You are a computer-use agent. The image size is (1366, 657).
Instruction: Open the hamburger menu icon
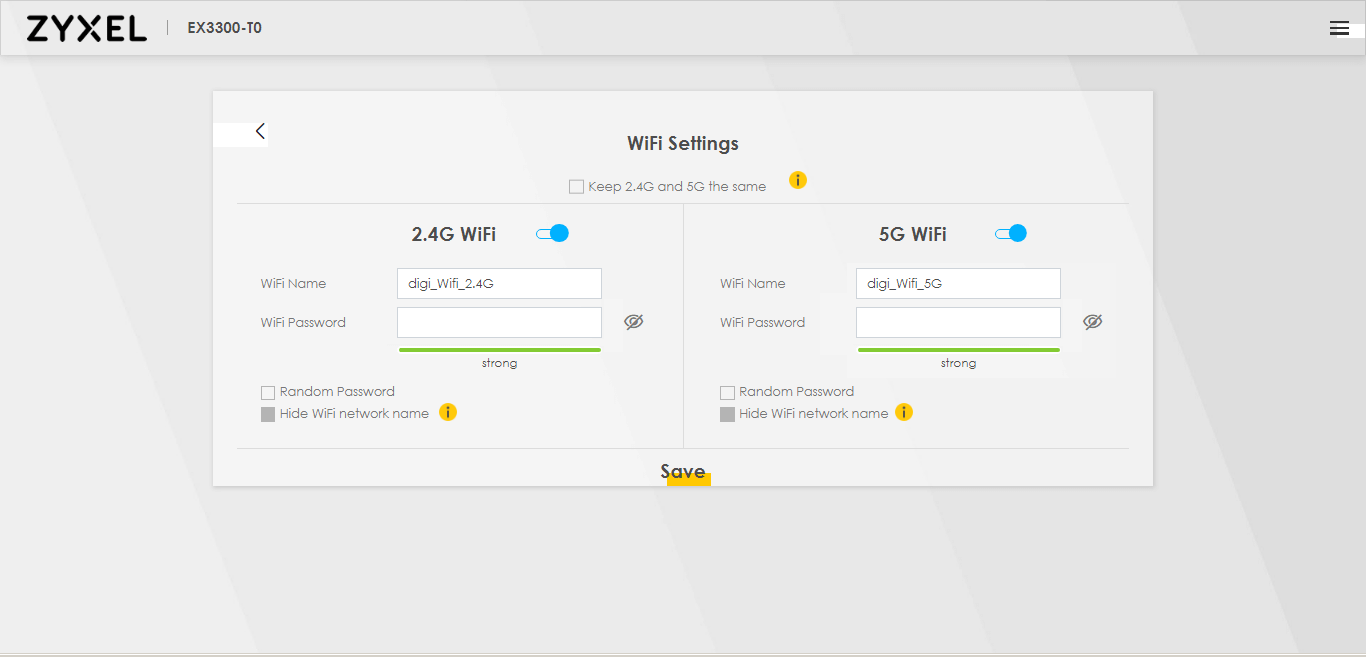pos(1339,29)
